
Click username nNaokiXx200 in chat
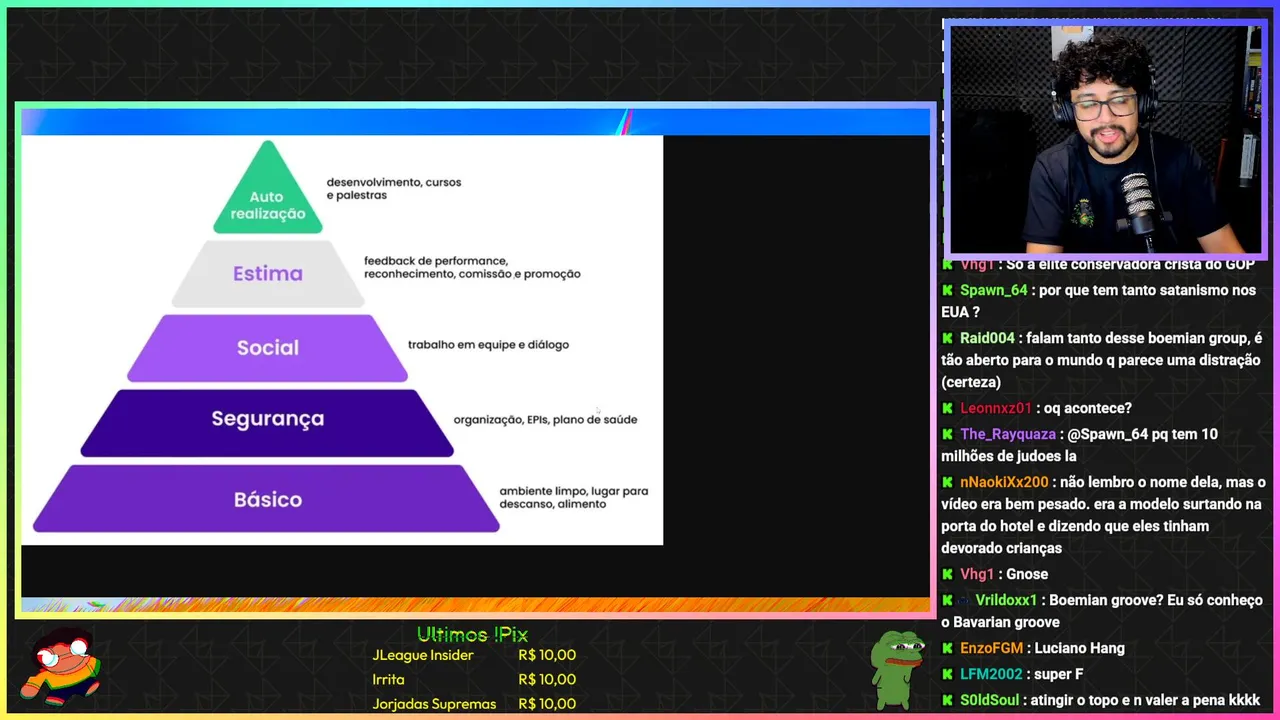[x=1004, y=482]
